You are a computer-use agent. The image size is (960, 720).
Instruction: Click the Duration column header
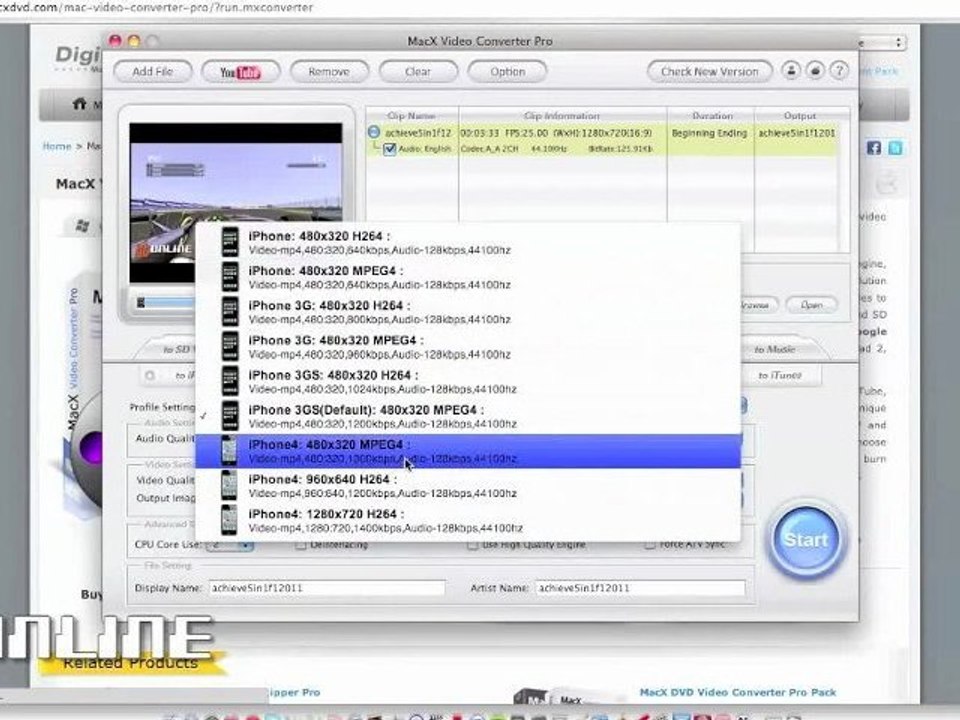pos(712,116)
